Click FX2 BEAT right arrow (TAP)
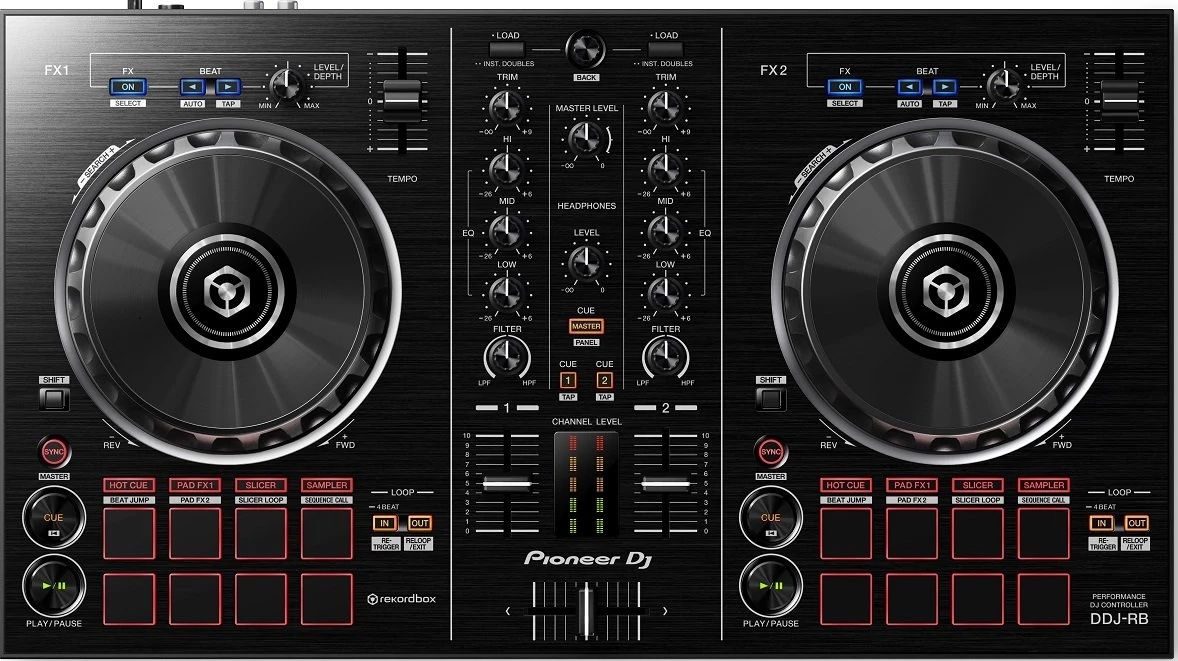Viewport: 1178px width, 661px height. pos(944,87)
